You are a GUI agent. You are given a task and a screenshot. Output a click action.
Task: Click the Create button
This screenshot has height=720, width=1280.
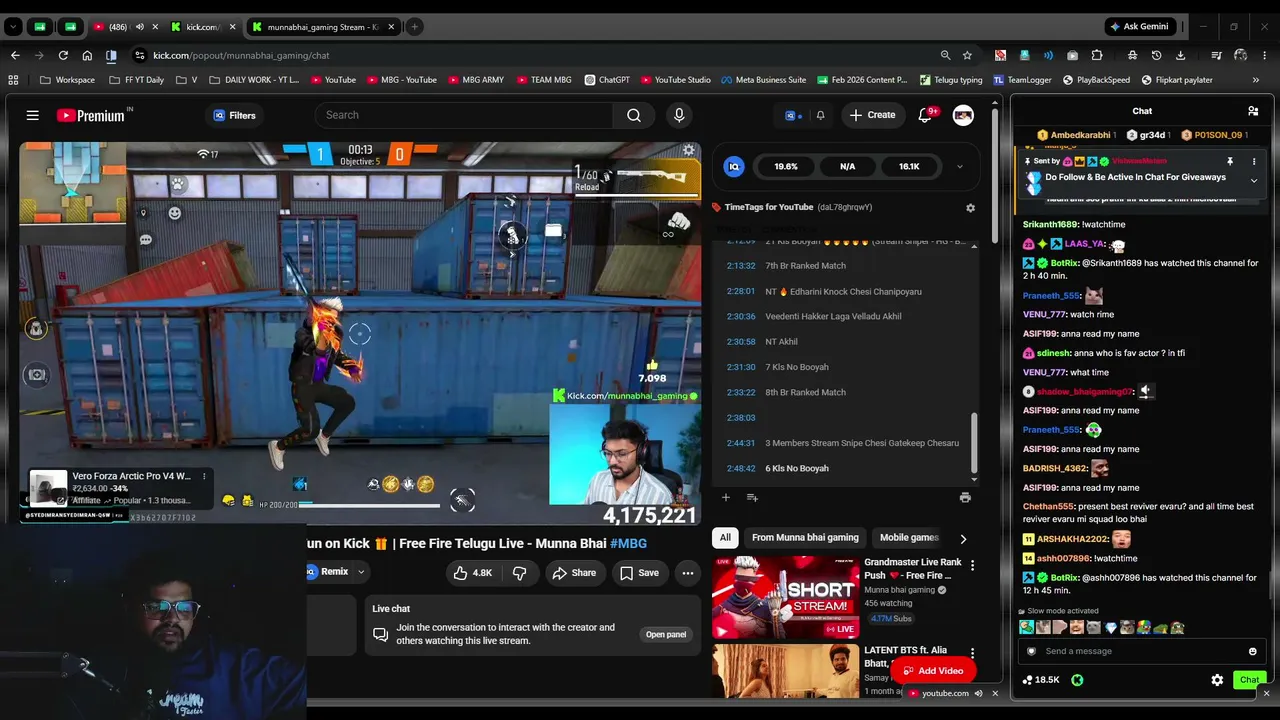[873, 115]
